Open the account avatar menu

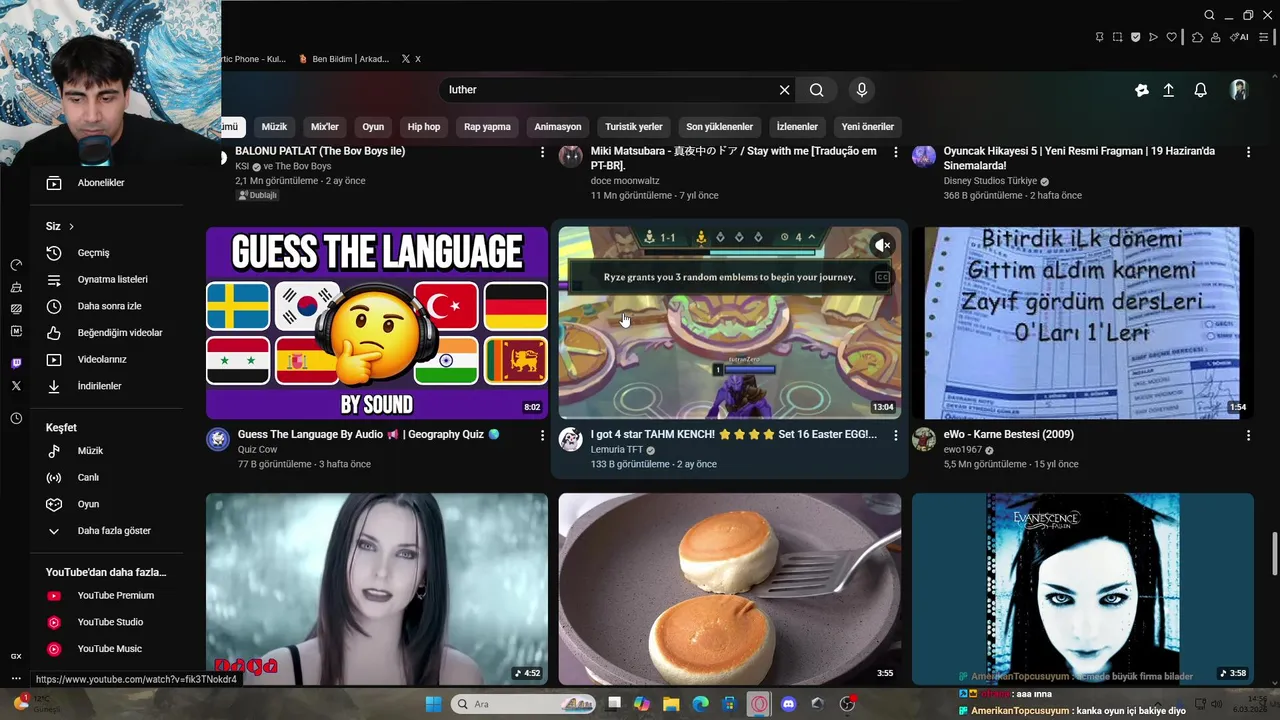1239,90
